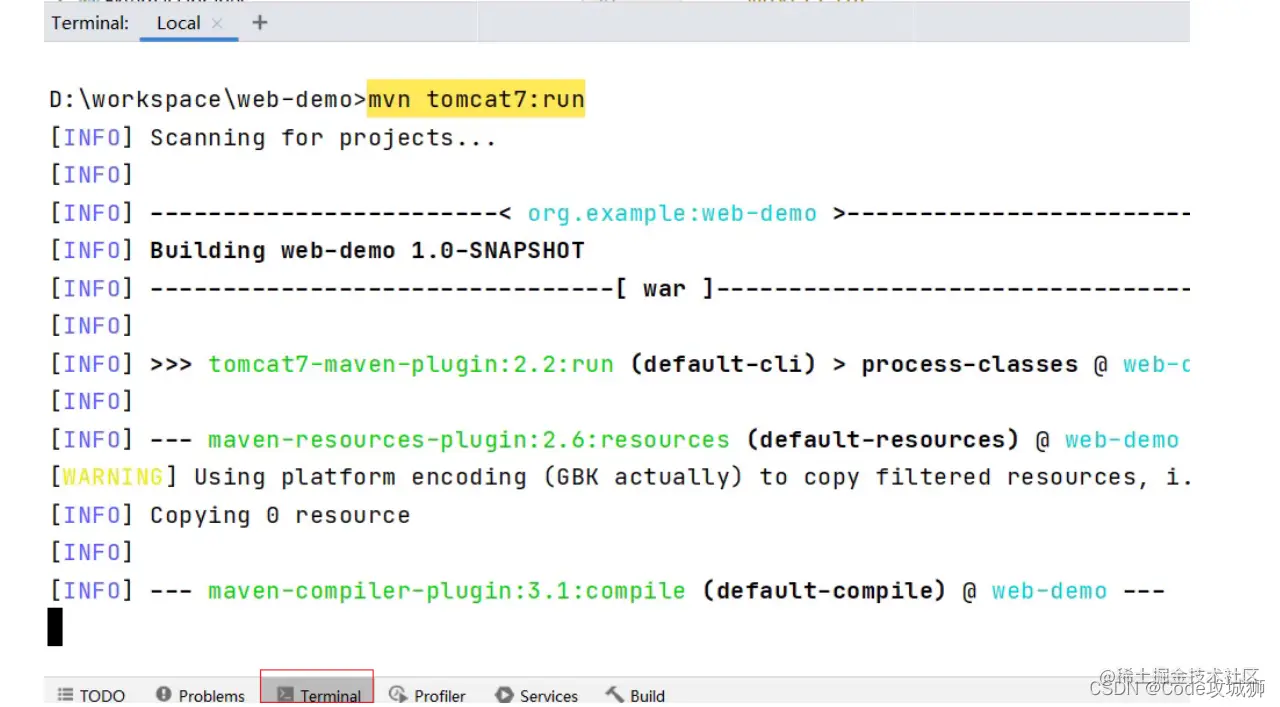Image resolution: width=1280 pixels, height=707 pixels.
Task: Open the Problems tool window
Action: point(200,695)
